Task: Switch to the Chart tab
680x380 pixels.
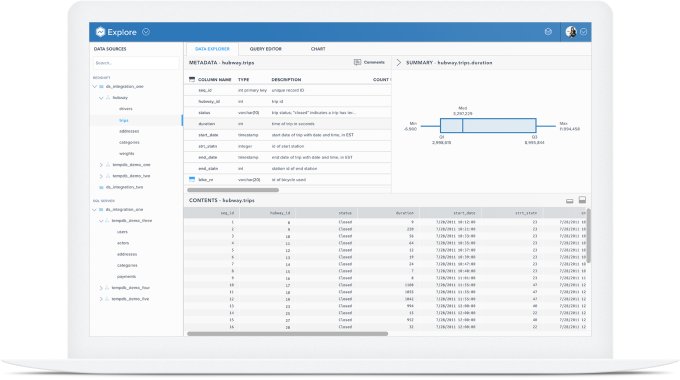Action: click(x=318, y=49)
